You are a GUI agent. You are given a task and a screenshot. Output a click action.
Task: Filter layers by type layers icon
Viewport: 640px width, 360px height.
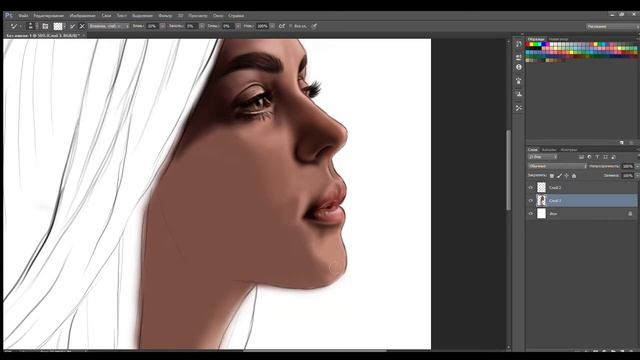pos(597,157)
